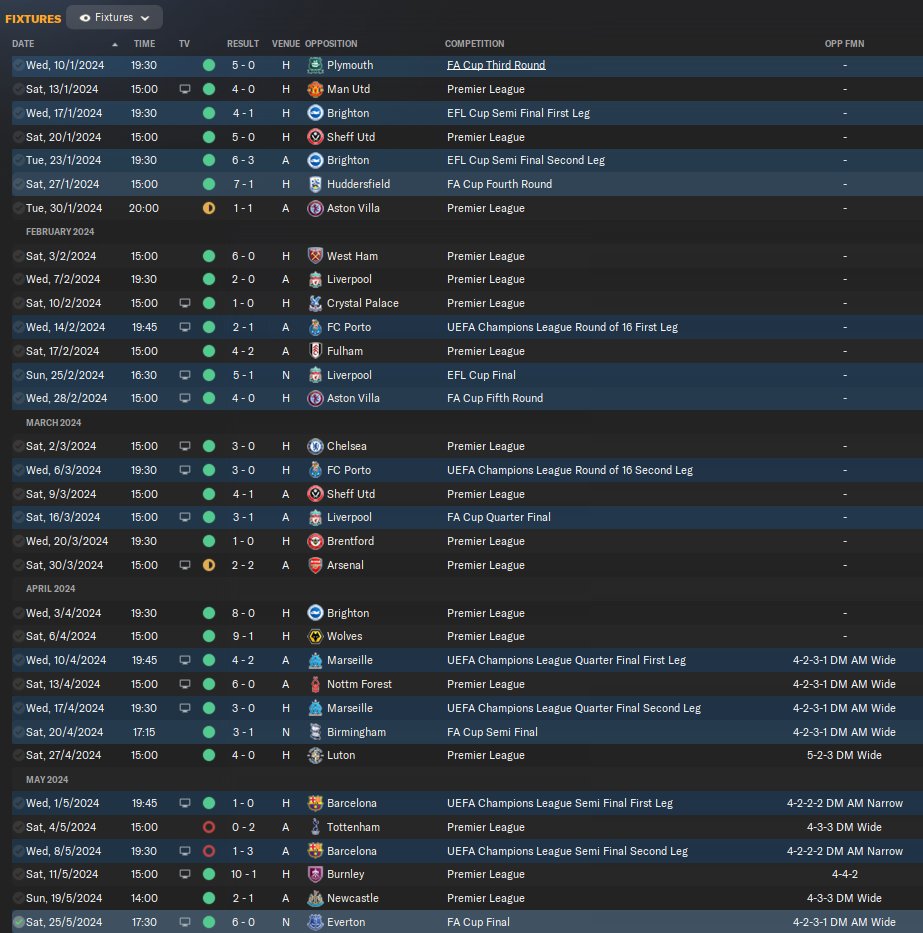Click 8 - 0 result against Brighton
This screenshot has height=933, width=923.
[243, 613]
